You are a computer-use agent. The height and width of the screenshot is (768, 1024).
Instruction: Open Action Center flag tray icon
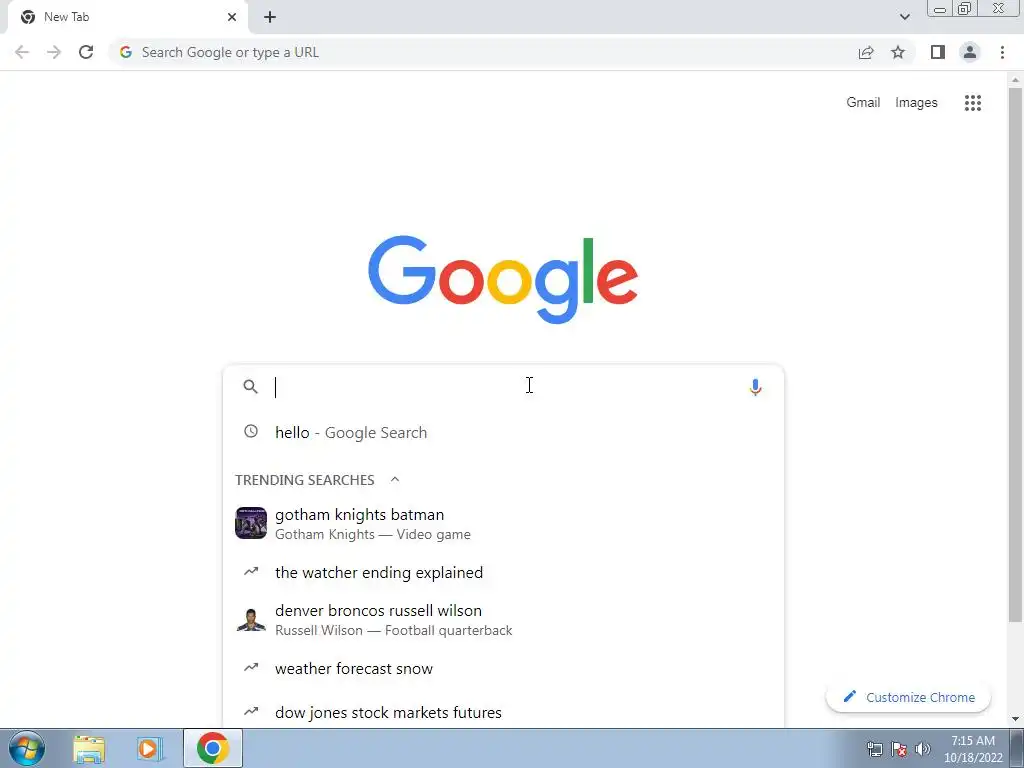[x=899, y=749]
